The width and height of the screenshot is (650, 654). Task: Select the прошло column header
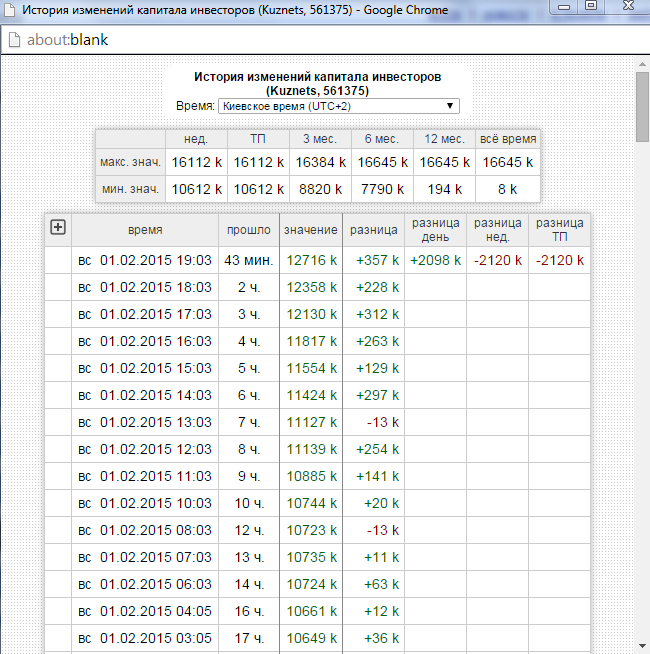coord(248,230)
